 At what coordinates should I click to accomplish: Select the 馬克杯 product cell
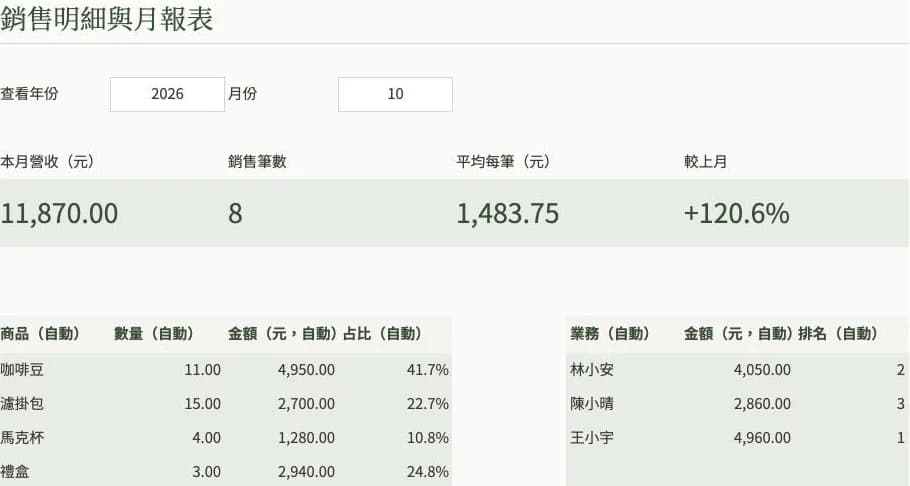click(x=22, y=438)
